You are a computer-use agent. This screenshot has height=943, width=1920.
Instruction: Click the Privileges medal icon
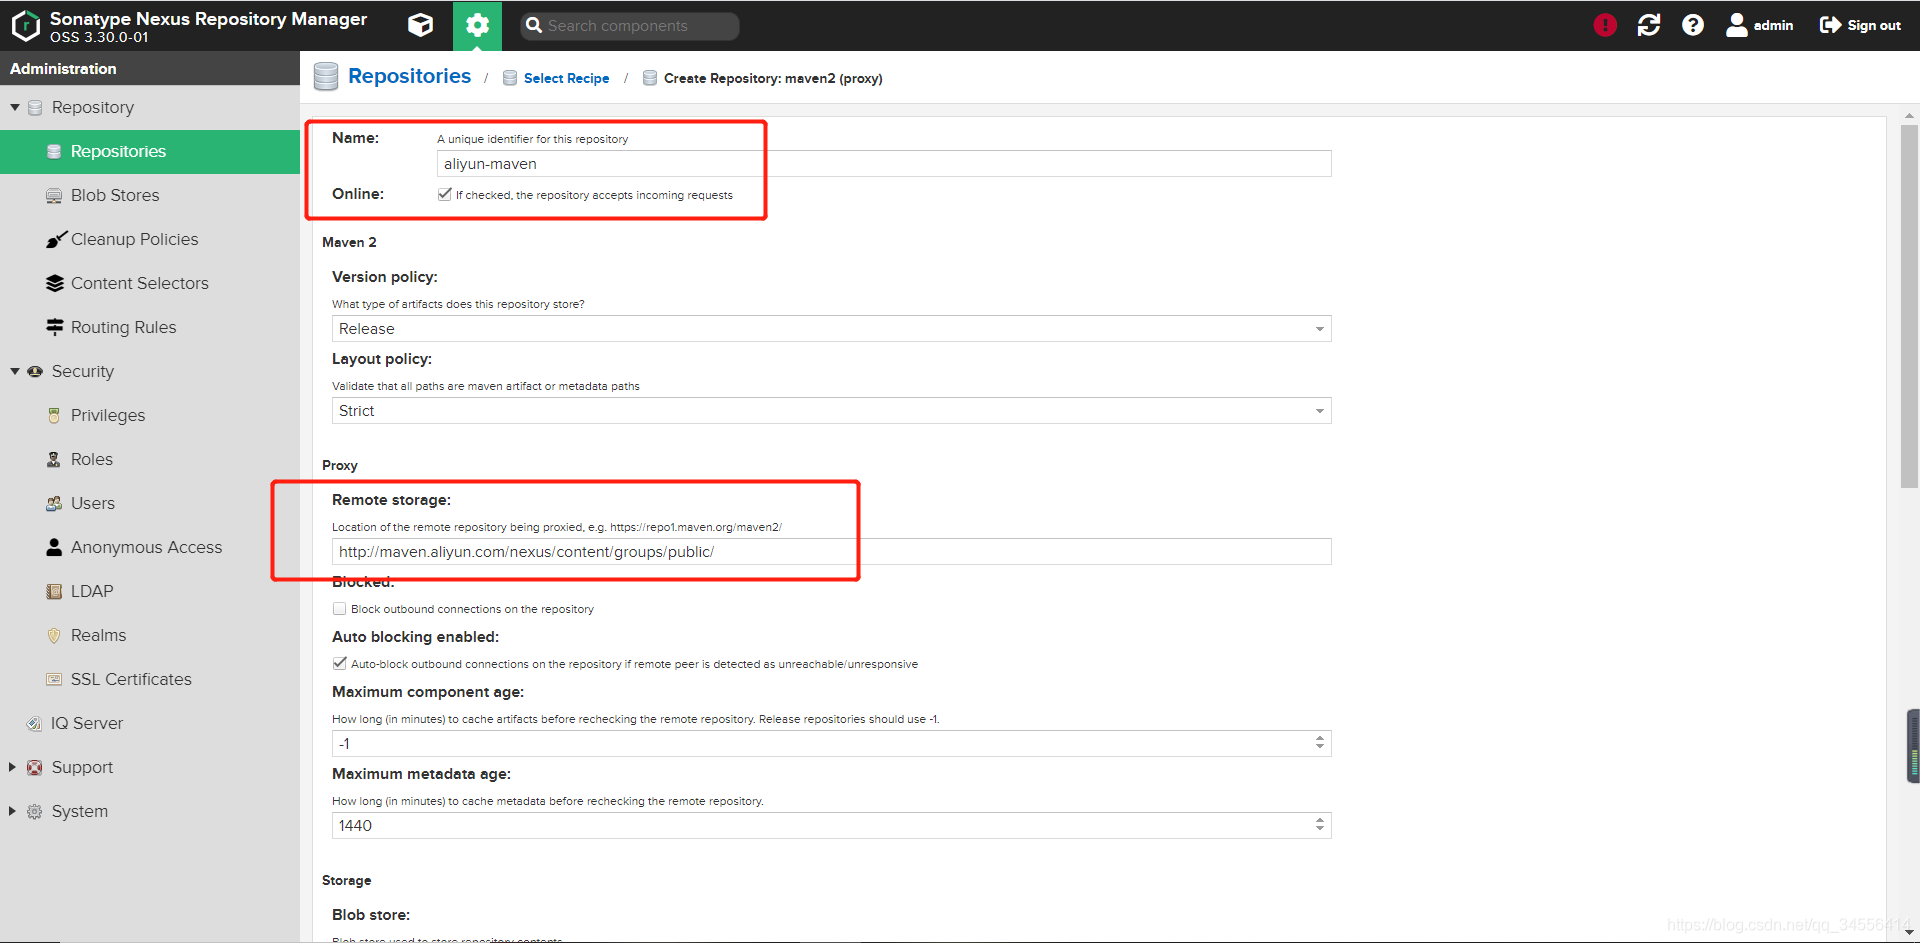[x=54, y=415]
